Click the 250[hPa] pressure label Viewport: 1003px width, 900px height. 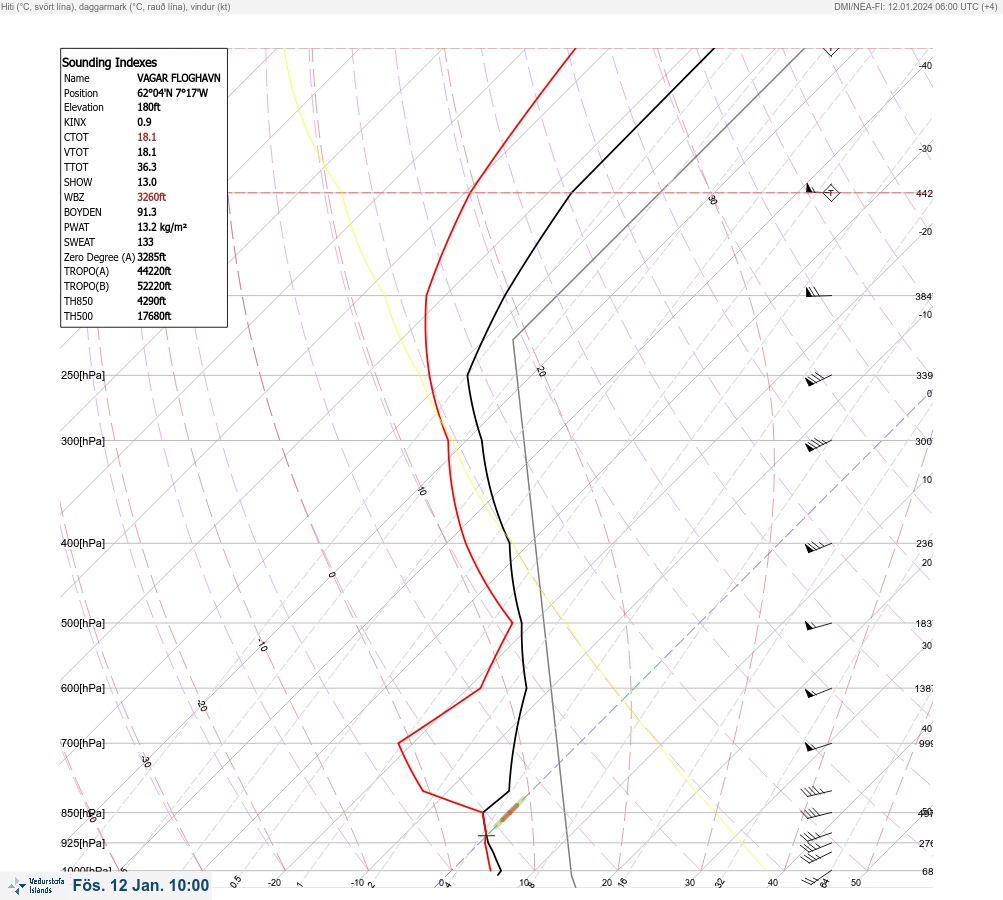[83, 375]
